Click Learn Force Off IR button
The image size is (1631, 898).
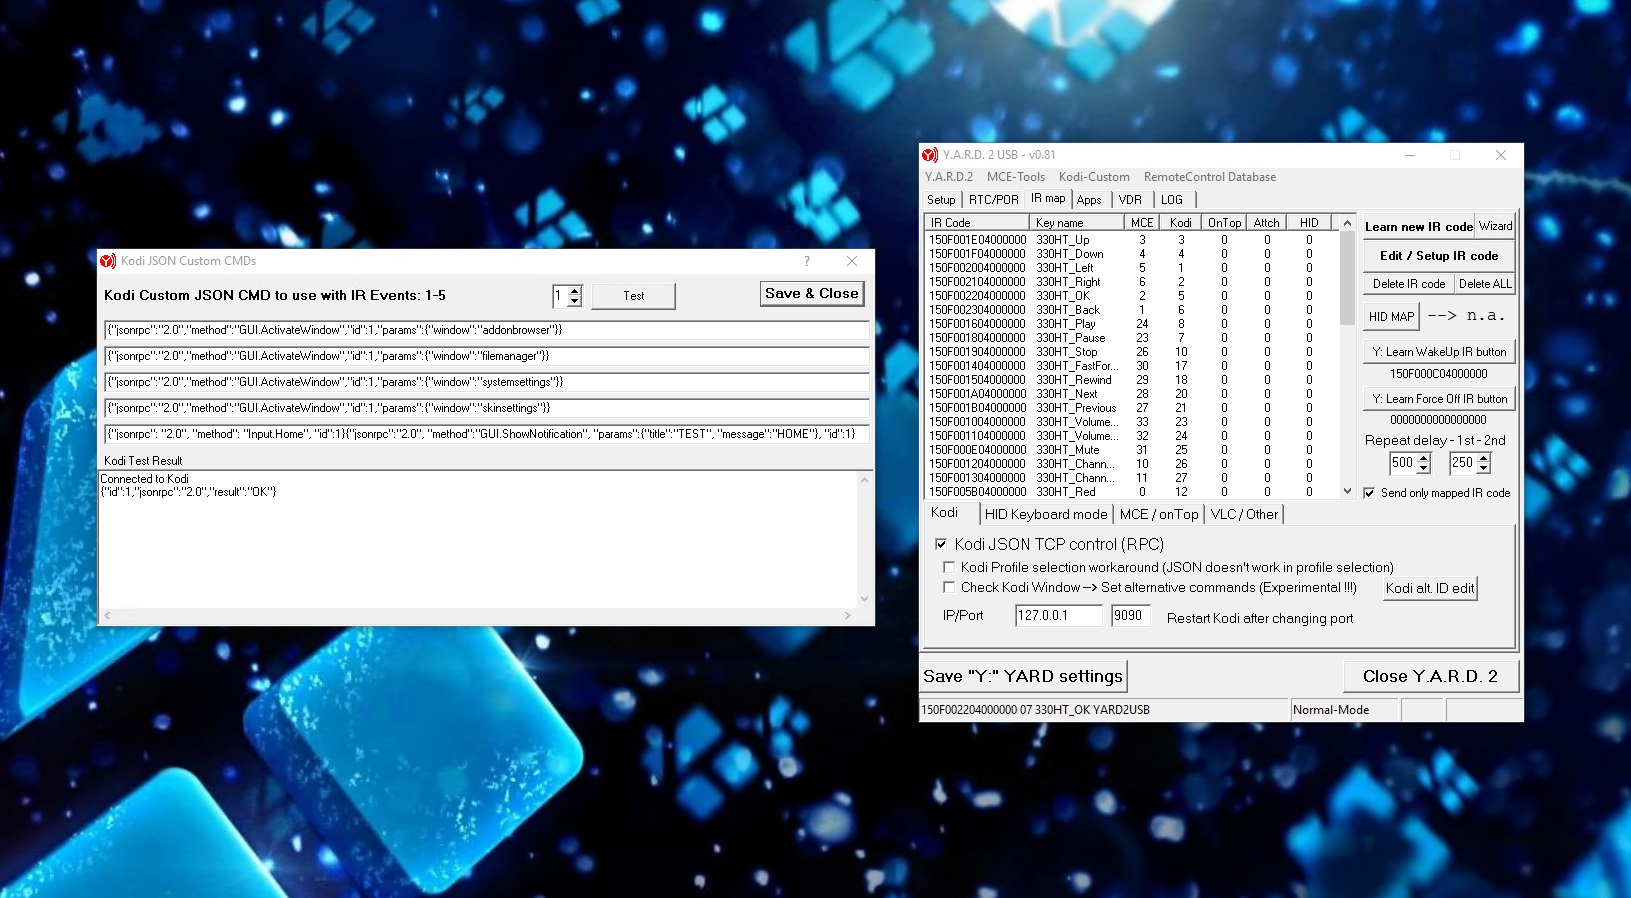coord(1438,399)
